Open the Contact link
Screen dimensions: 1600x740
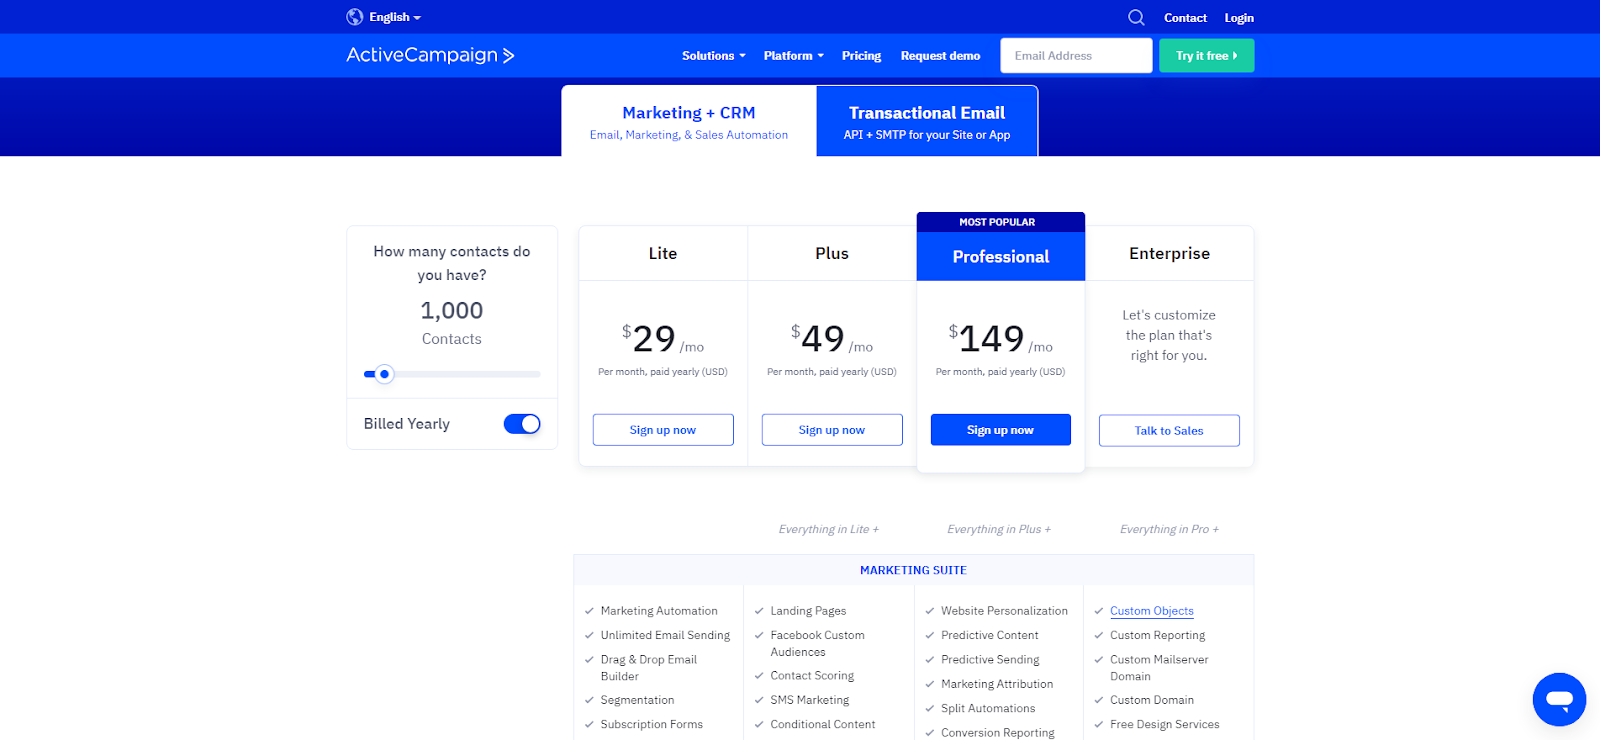click(1185, 18)
